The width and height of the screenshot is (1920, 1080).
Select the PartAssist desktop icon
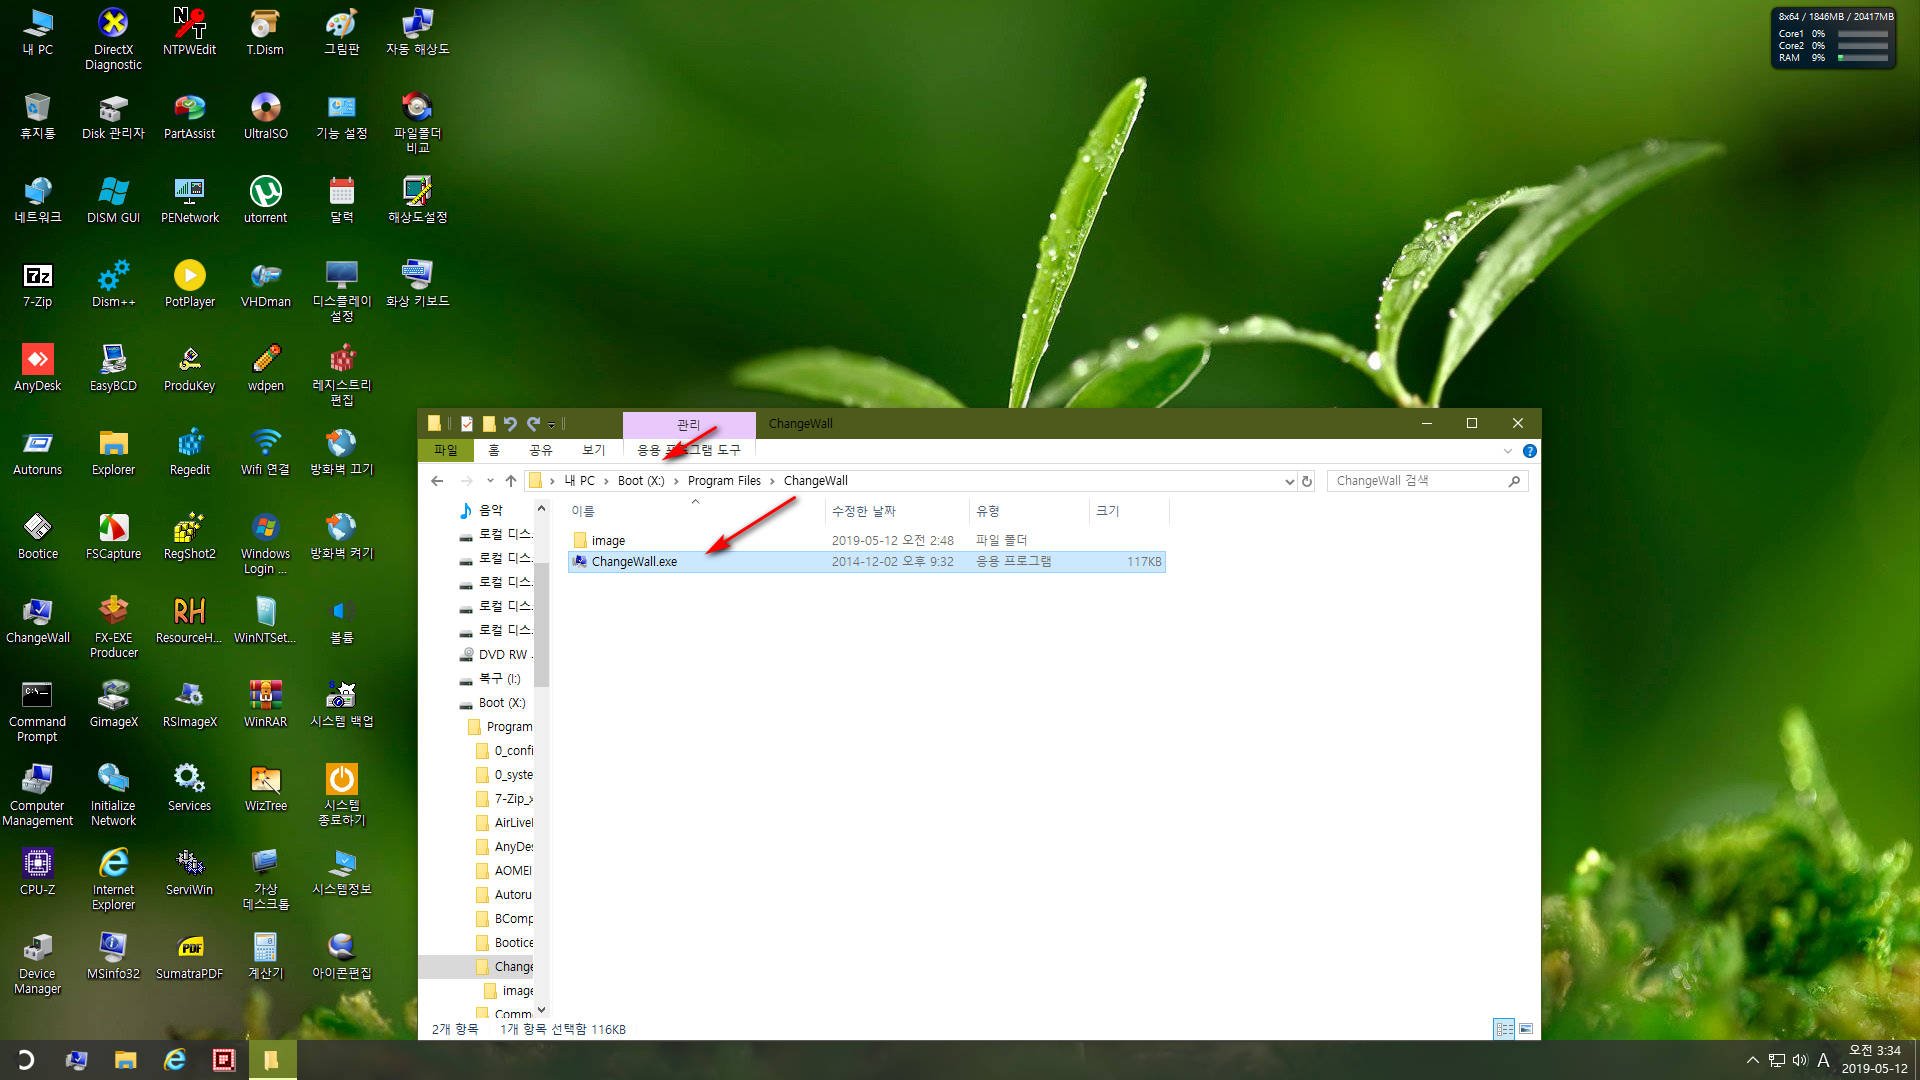189,116
